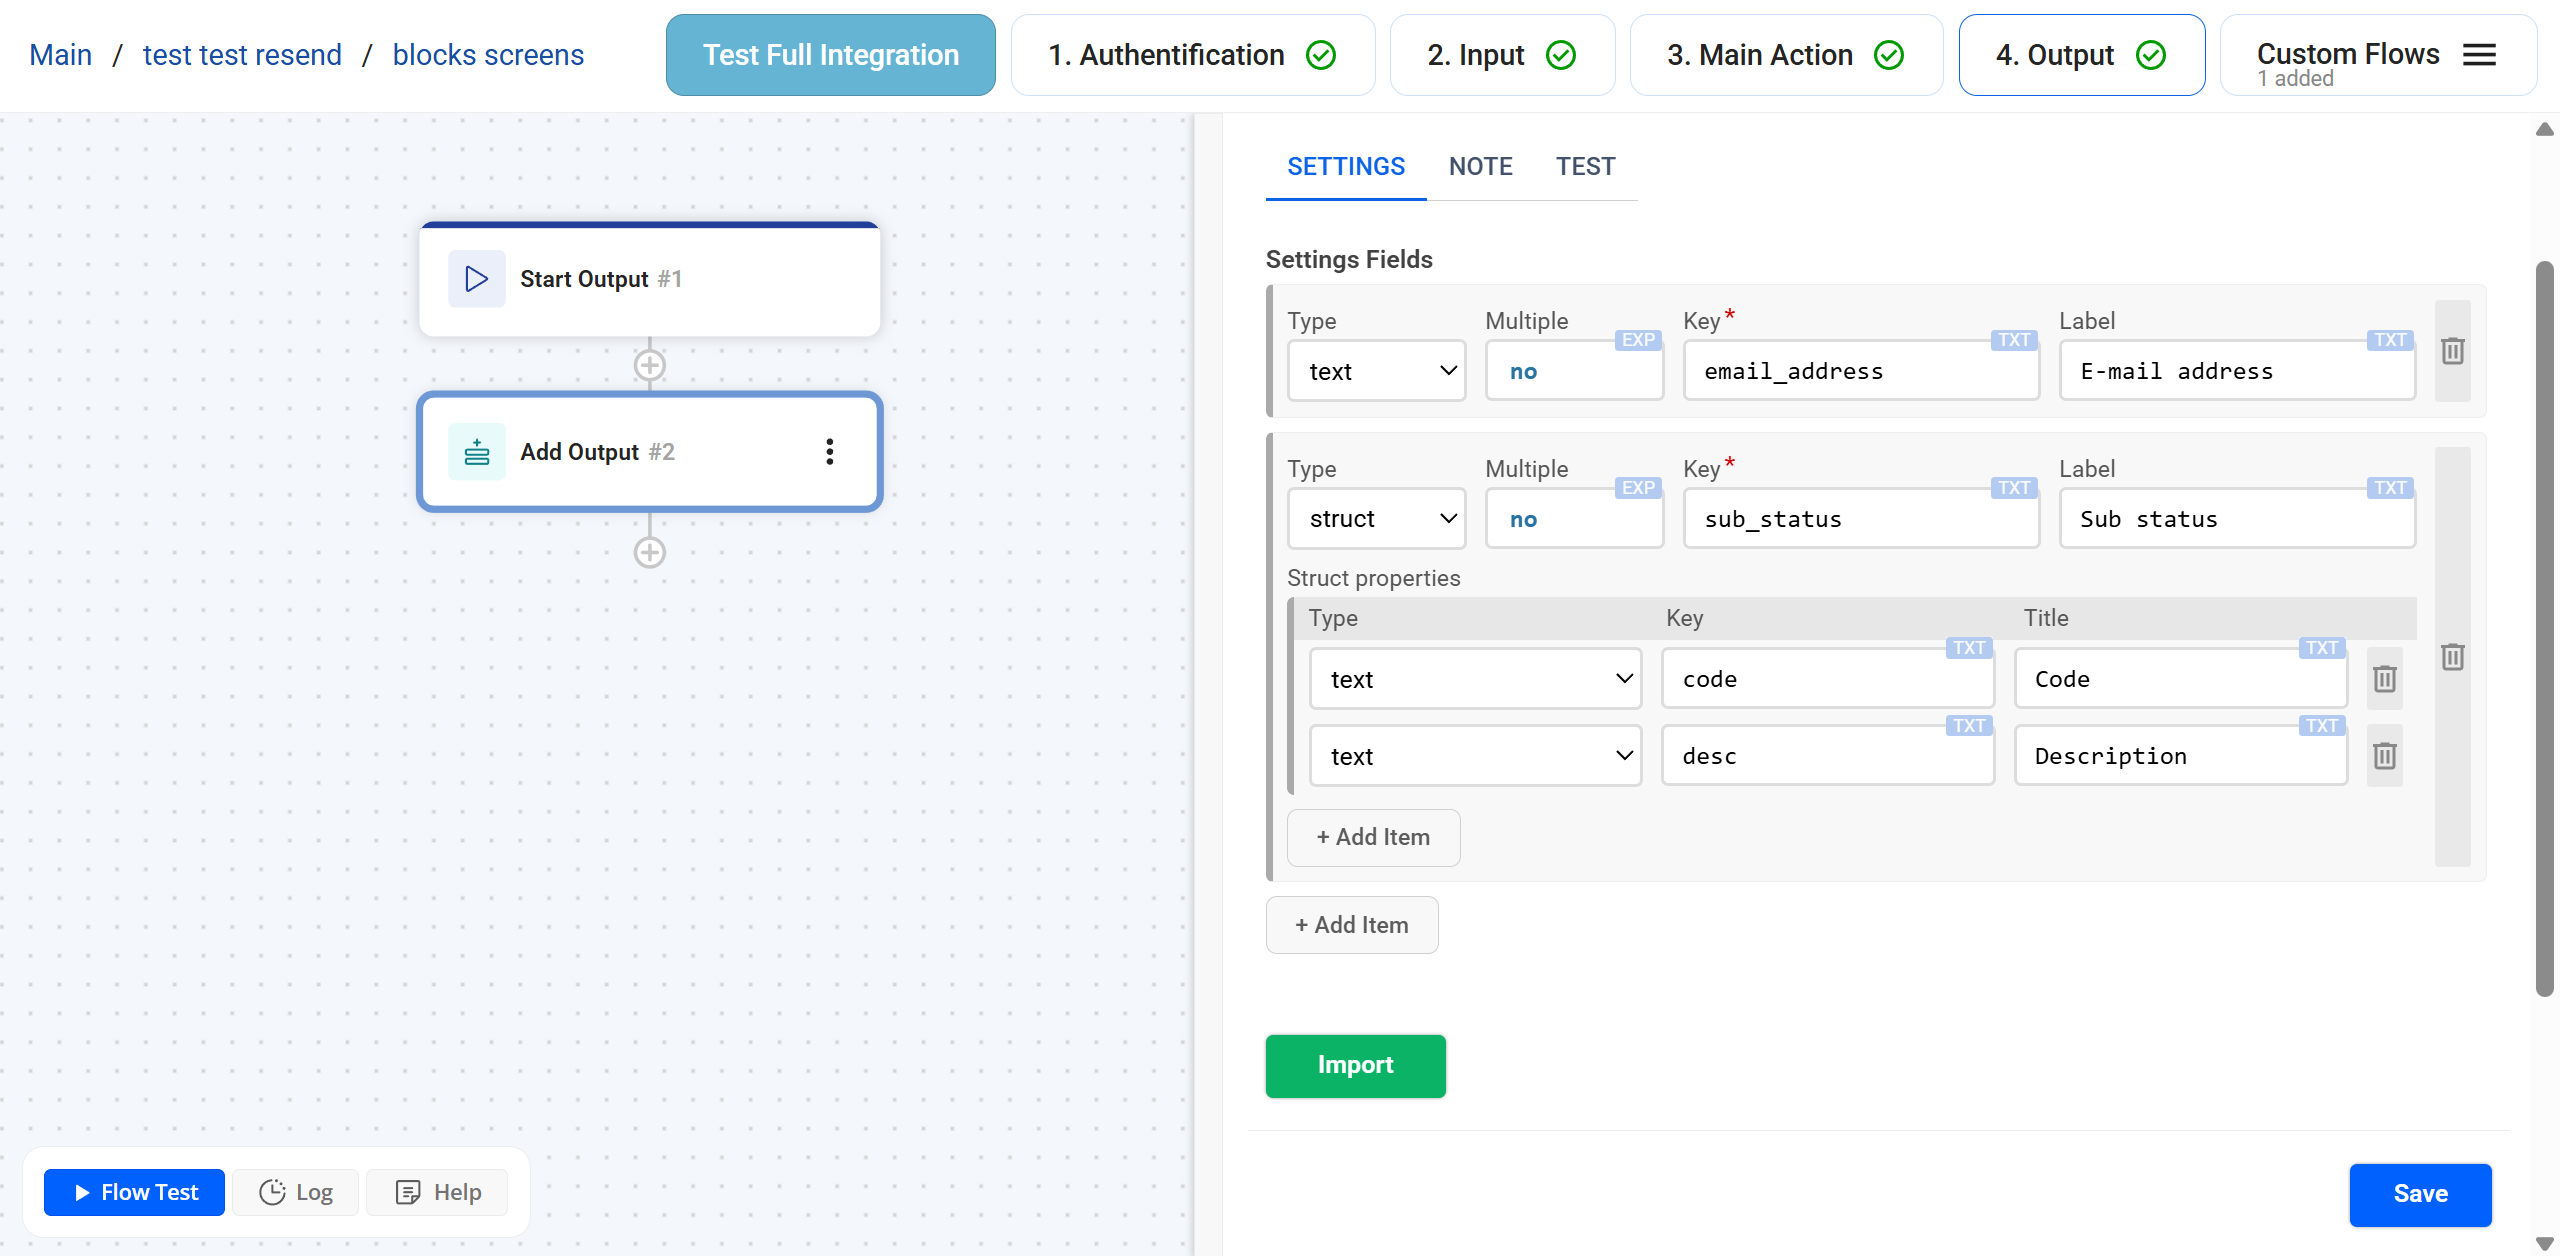Toggle EXP mode on first Multiple field
The height and width of the screenshot is (1256, 2560).
point(1638,340)
